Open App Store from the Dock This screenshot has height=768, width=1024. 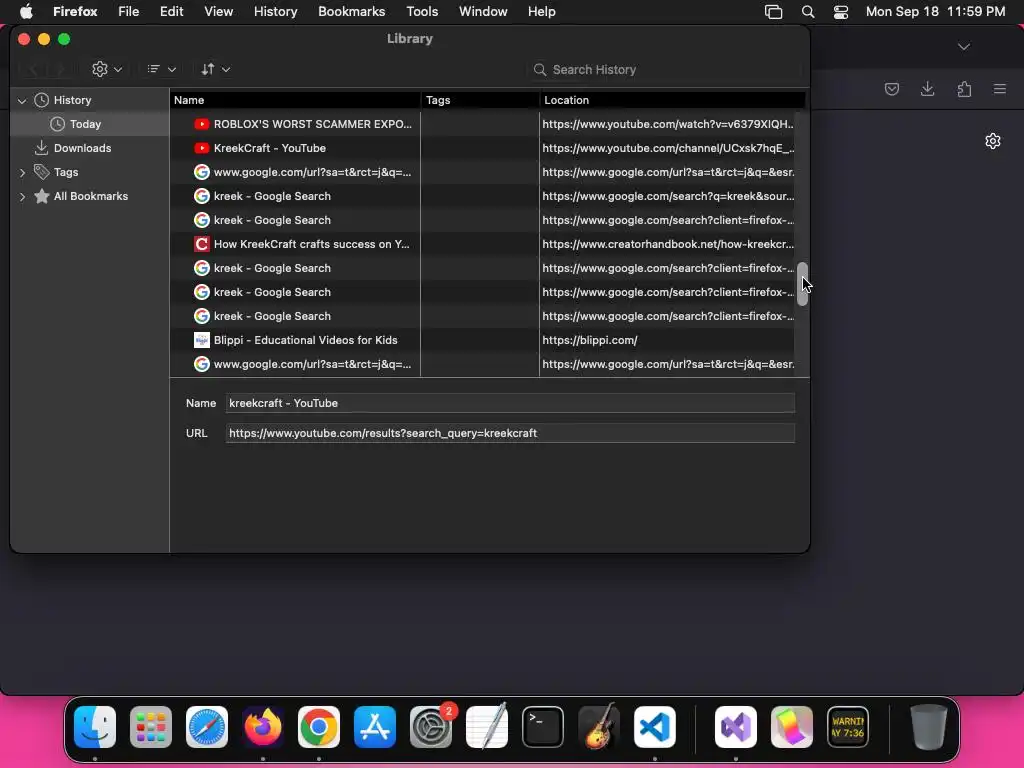[375, 727]
